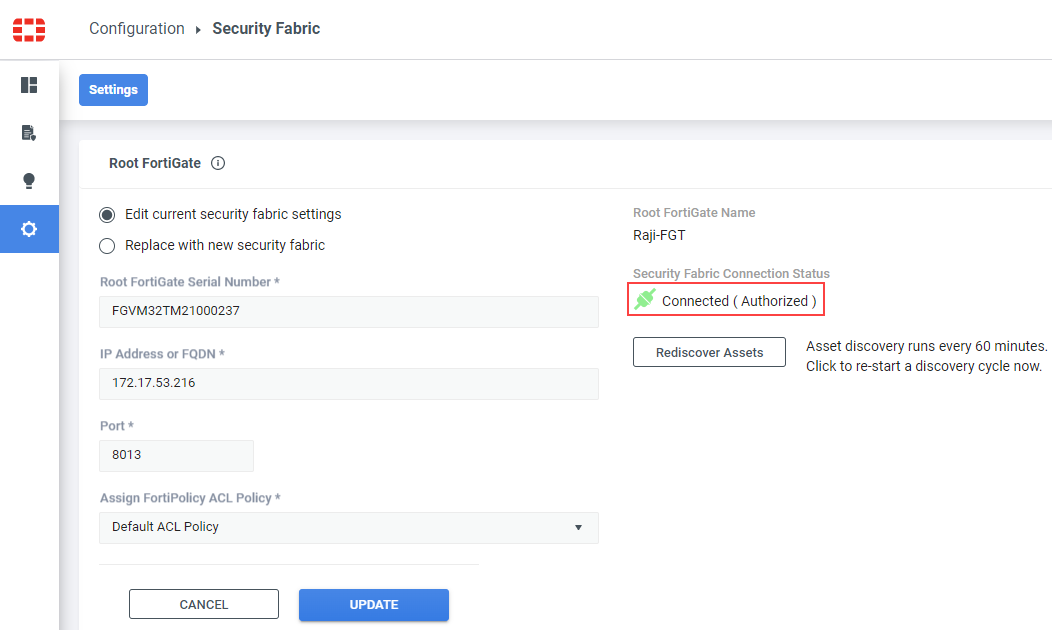Select the gear configuration sidebar icon
Image resolution: width=1052 pixels, height=630 pixels.
coord(29,229)
